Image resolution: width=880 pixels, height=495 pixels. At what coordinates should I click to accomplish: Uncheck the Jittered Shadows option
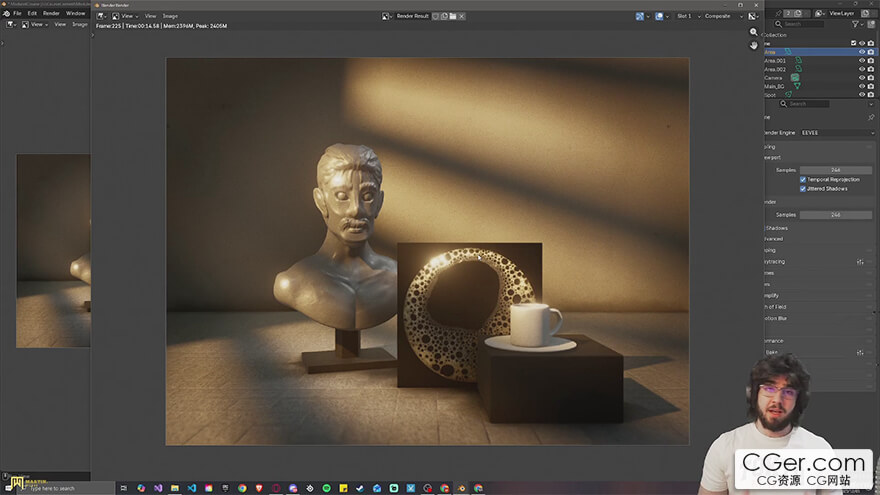click(x=803, y=188)
